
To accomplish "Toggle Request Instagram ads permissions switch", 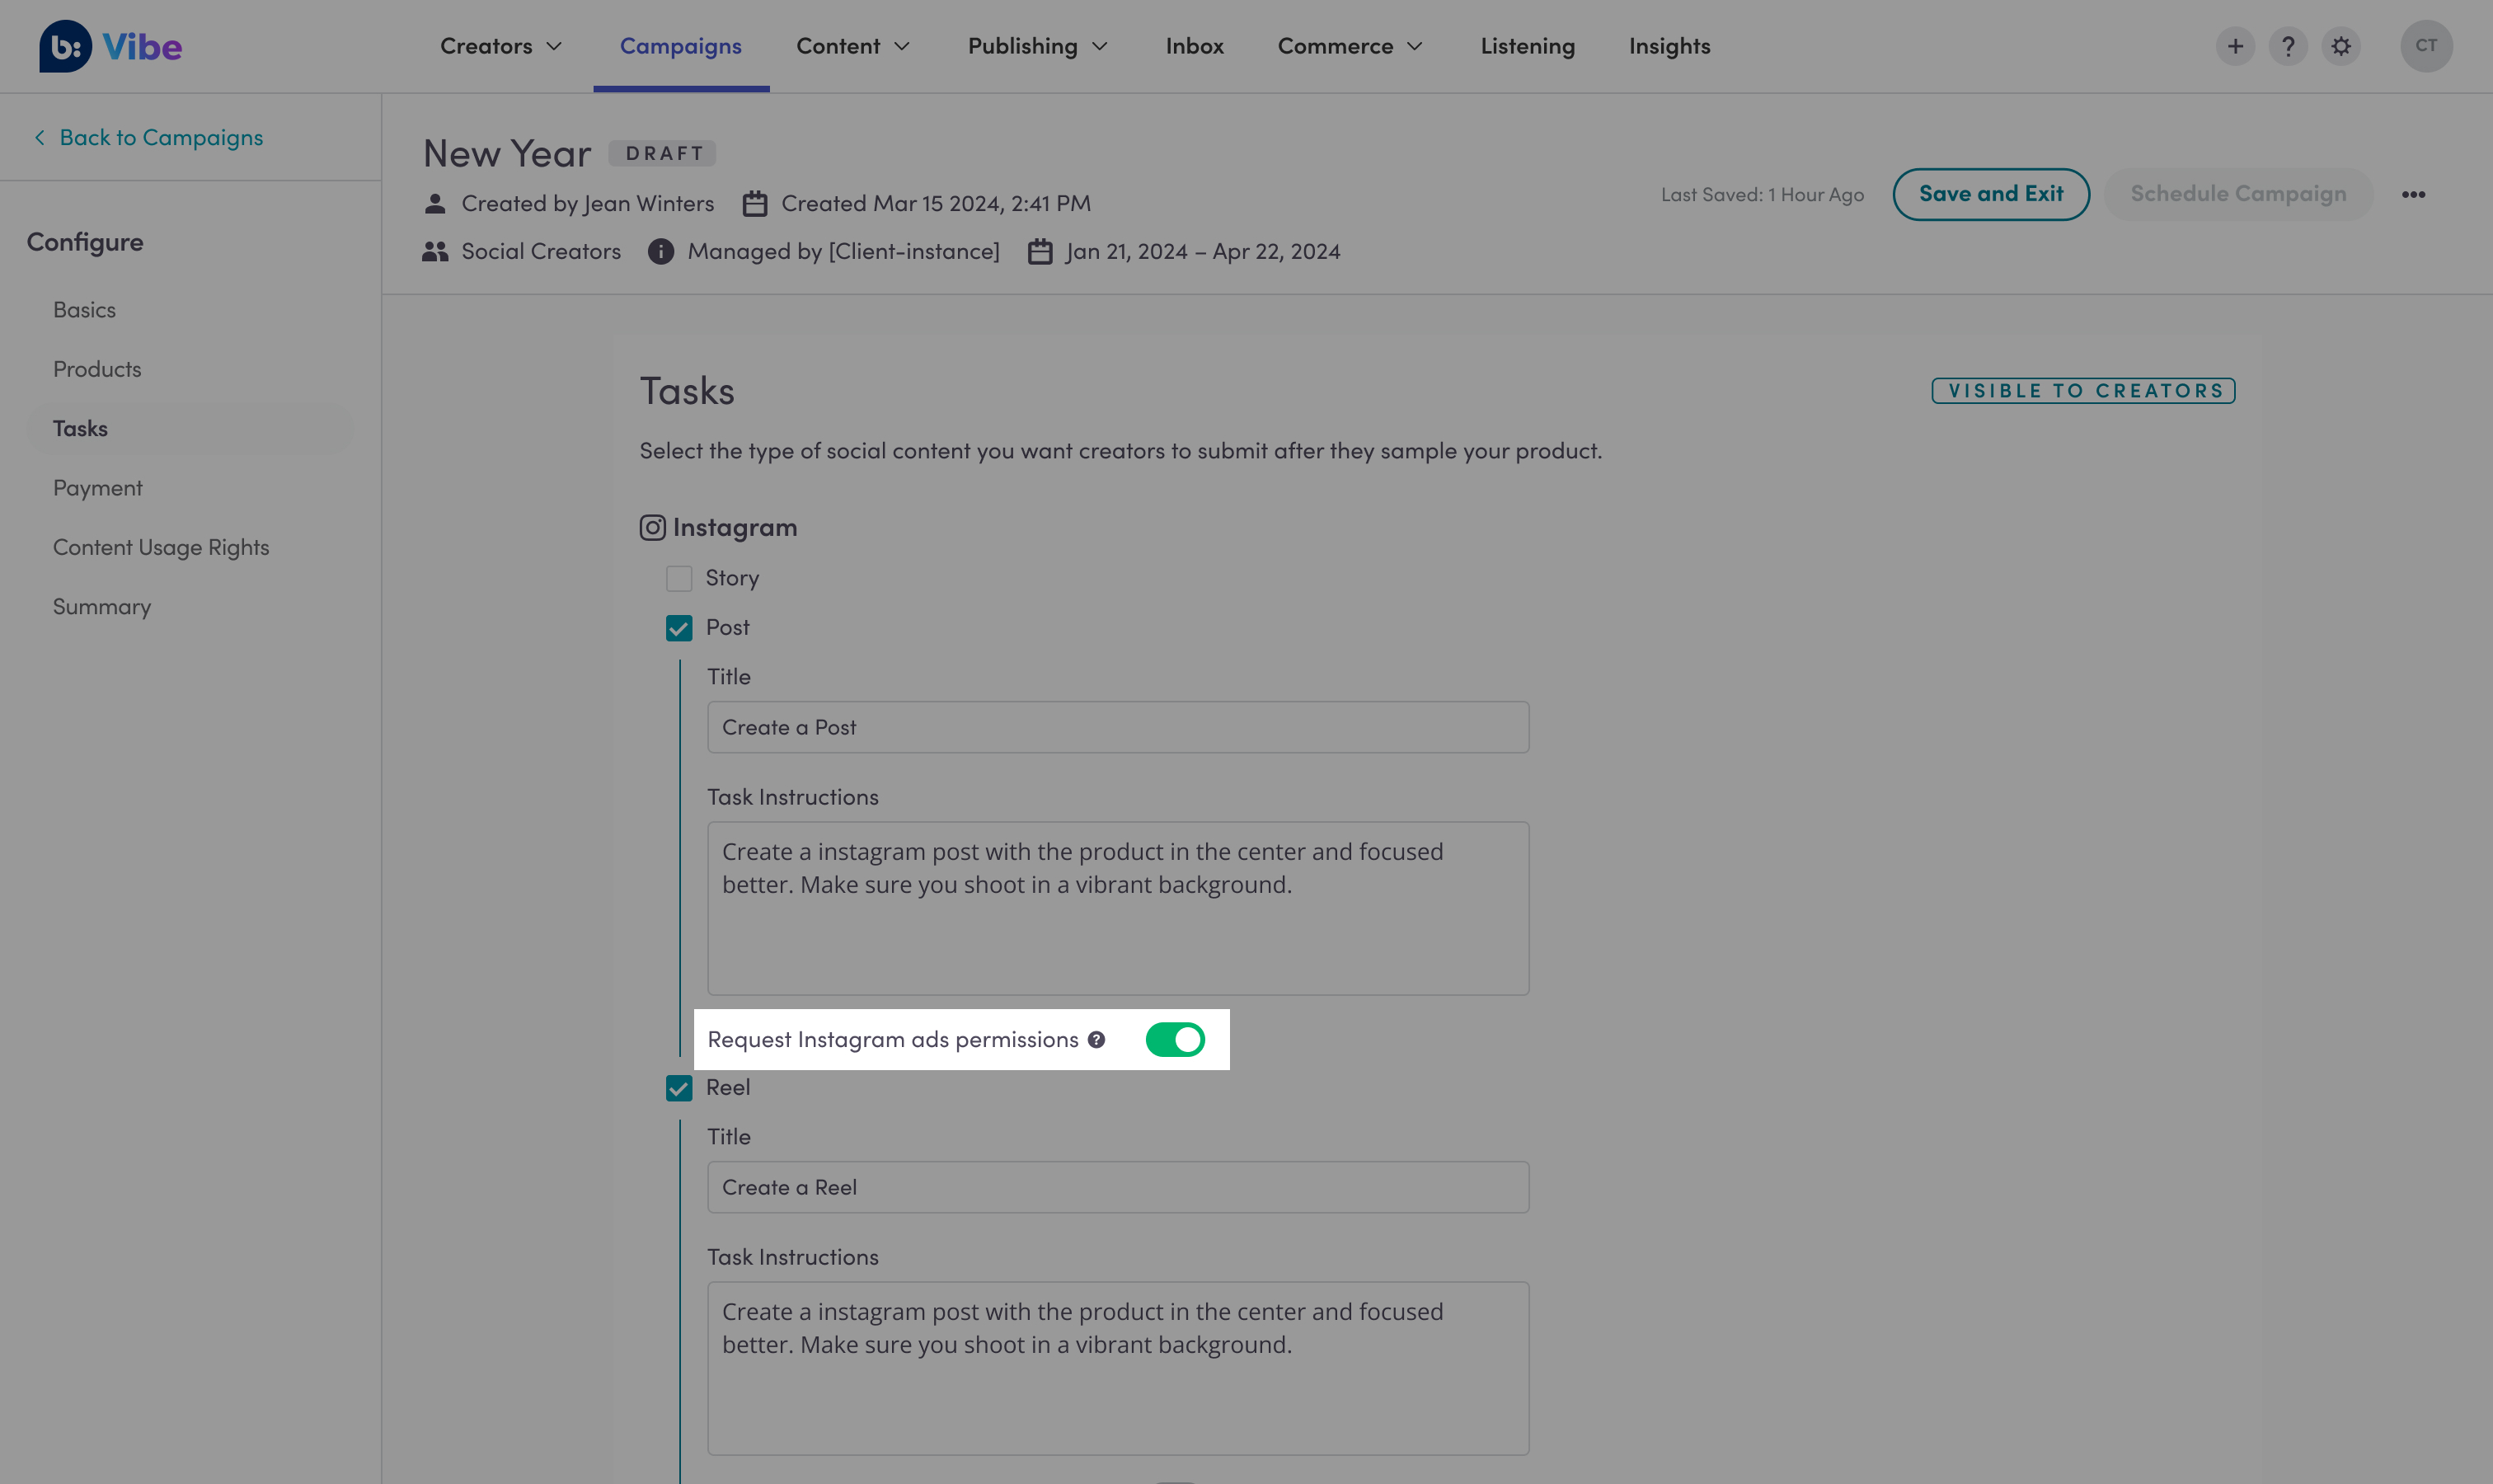I will tap(1175, 1039).
